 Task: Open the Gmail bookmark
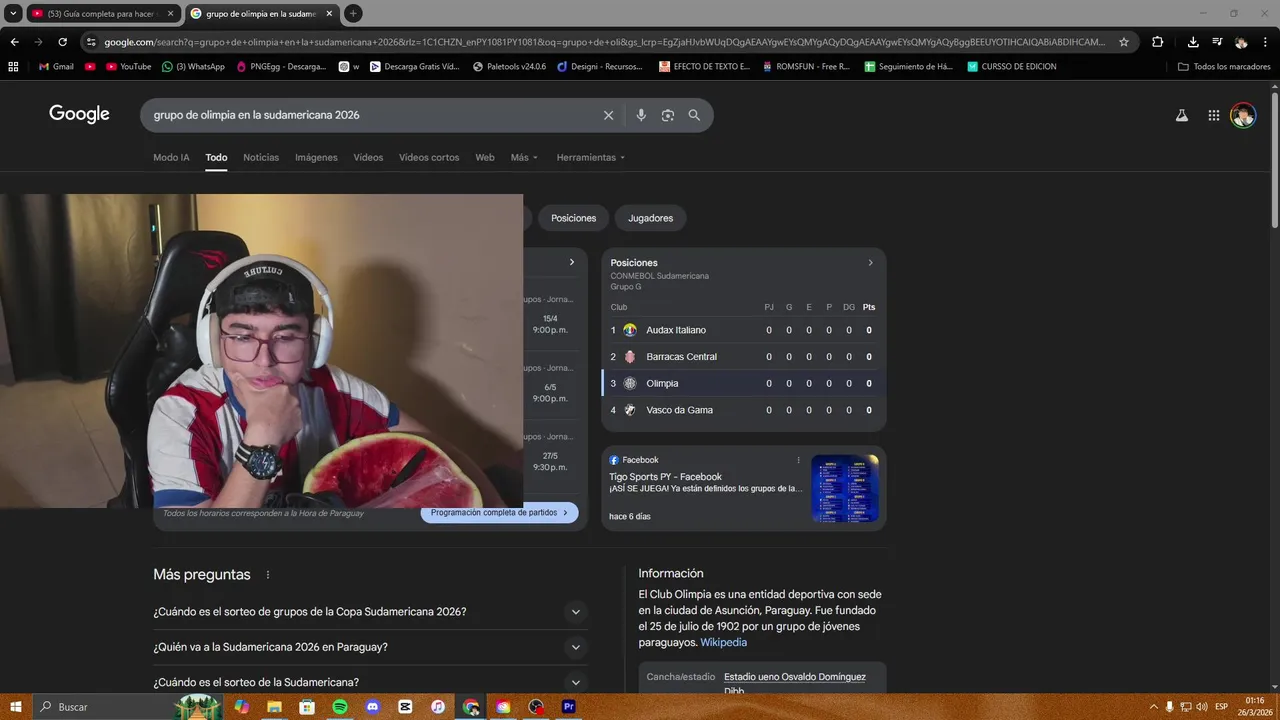coord(55,66)
